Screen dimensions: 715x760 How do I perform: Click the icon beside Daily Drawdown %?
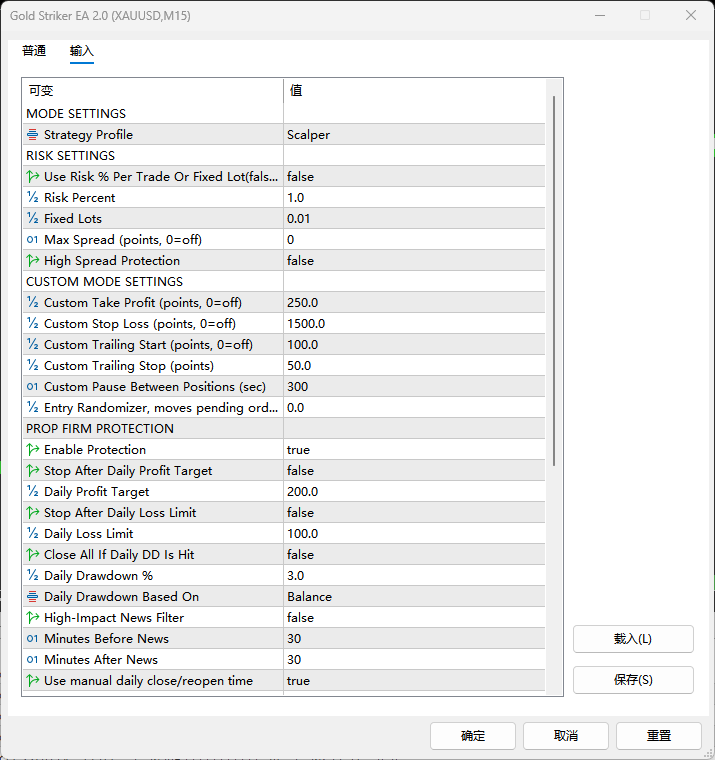[x=32, y=575]
